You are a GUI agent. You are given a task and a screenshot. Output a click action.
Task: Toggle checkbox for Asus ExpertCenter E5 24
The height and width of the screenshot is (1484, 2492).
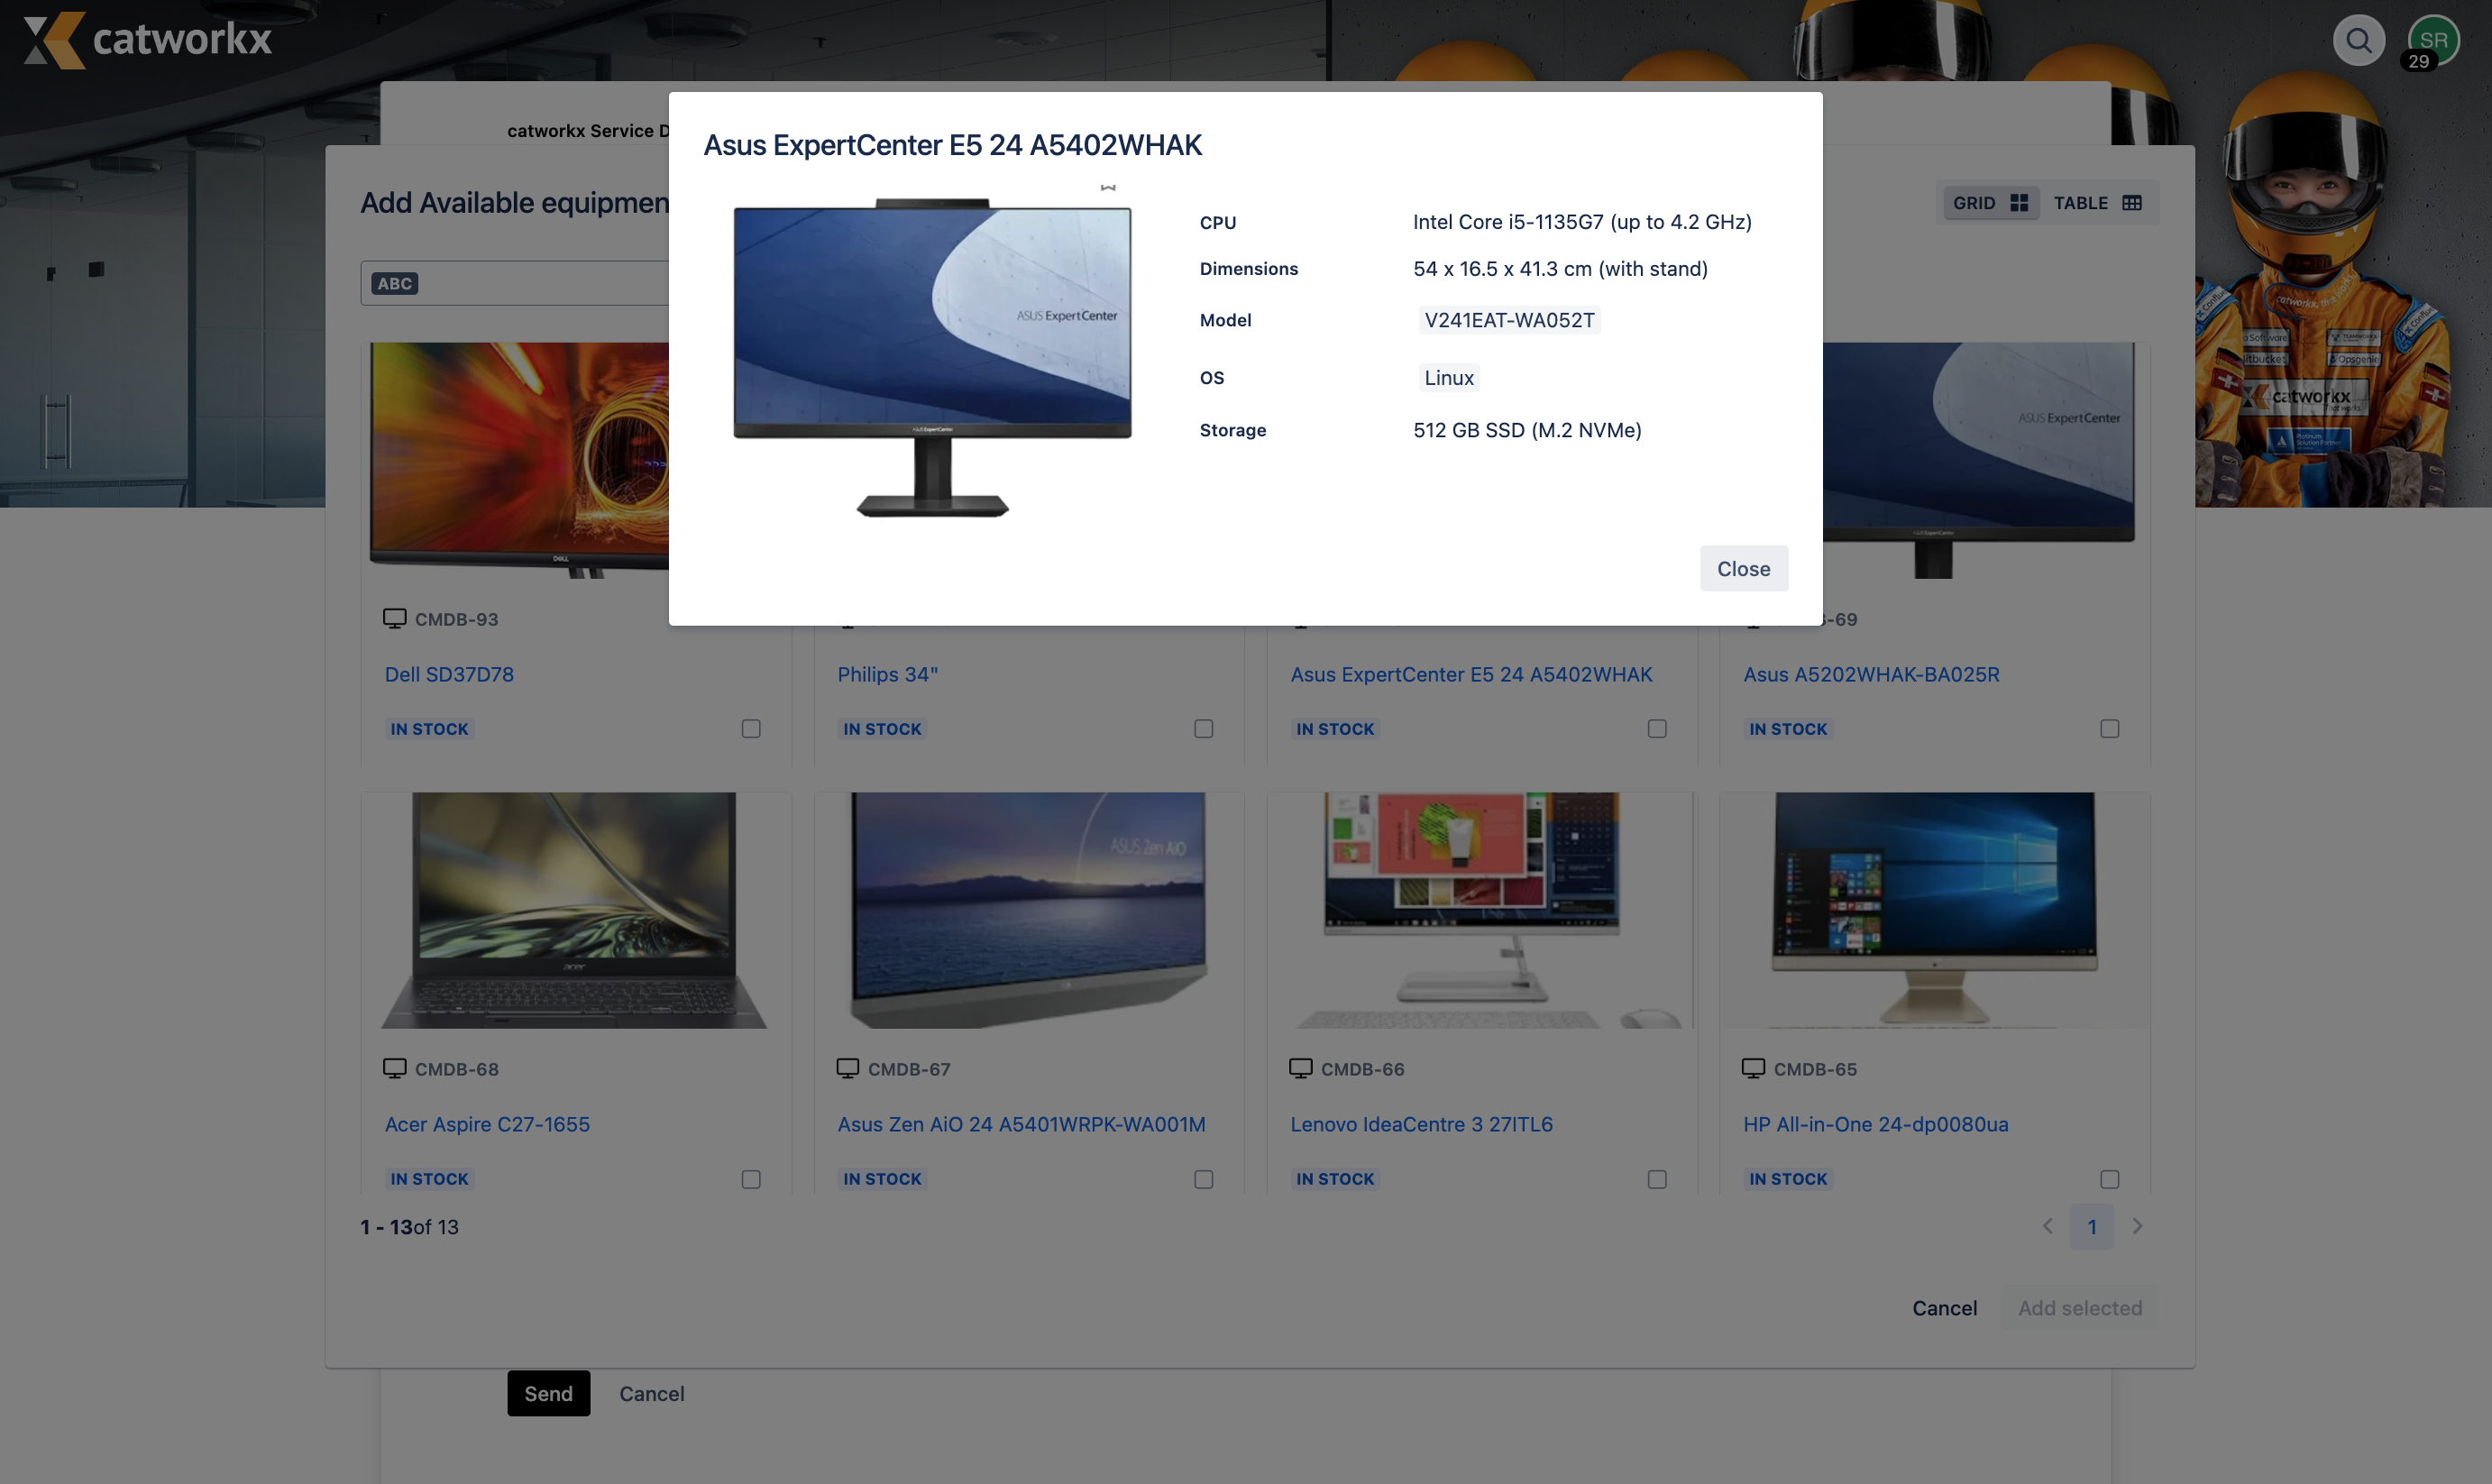coord(1654,728)
